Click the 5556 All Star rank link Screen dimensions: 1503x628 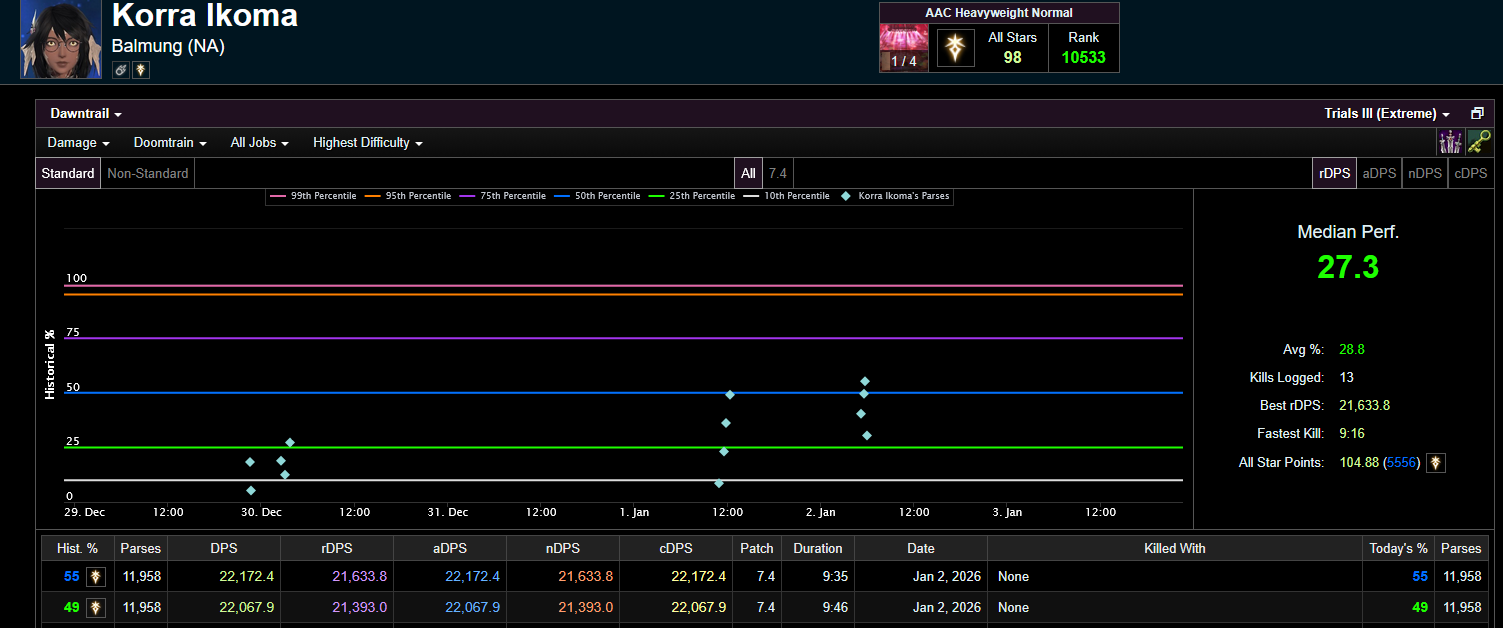point(1402,462)
